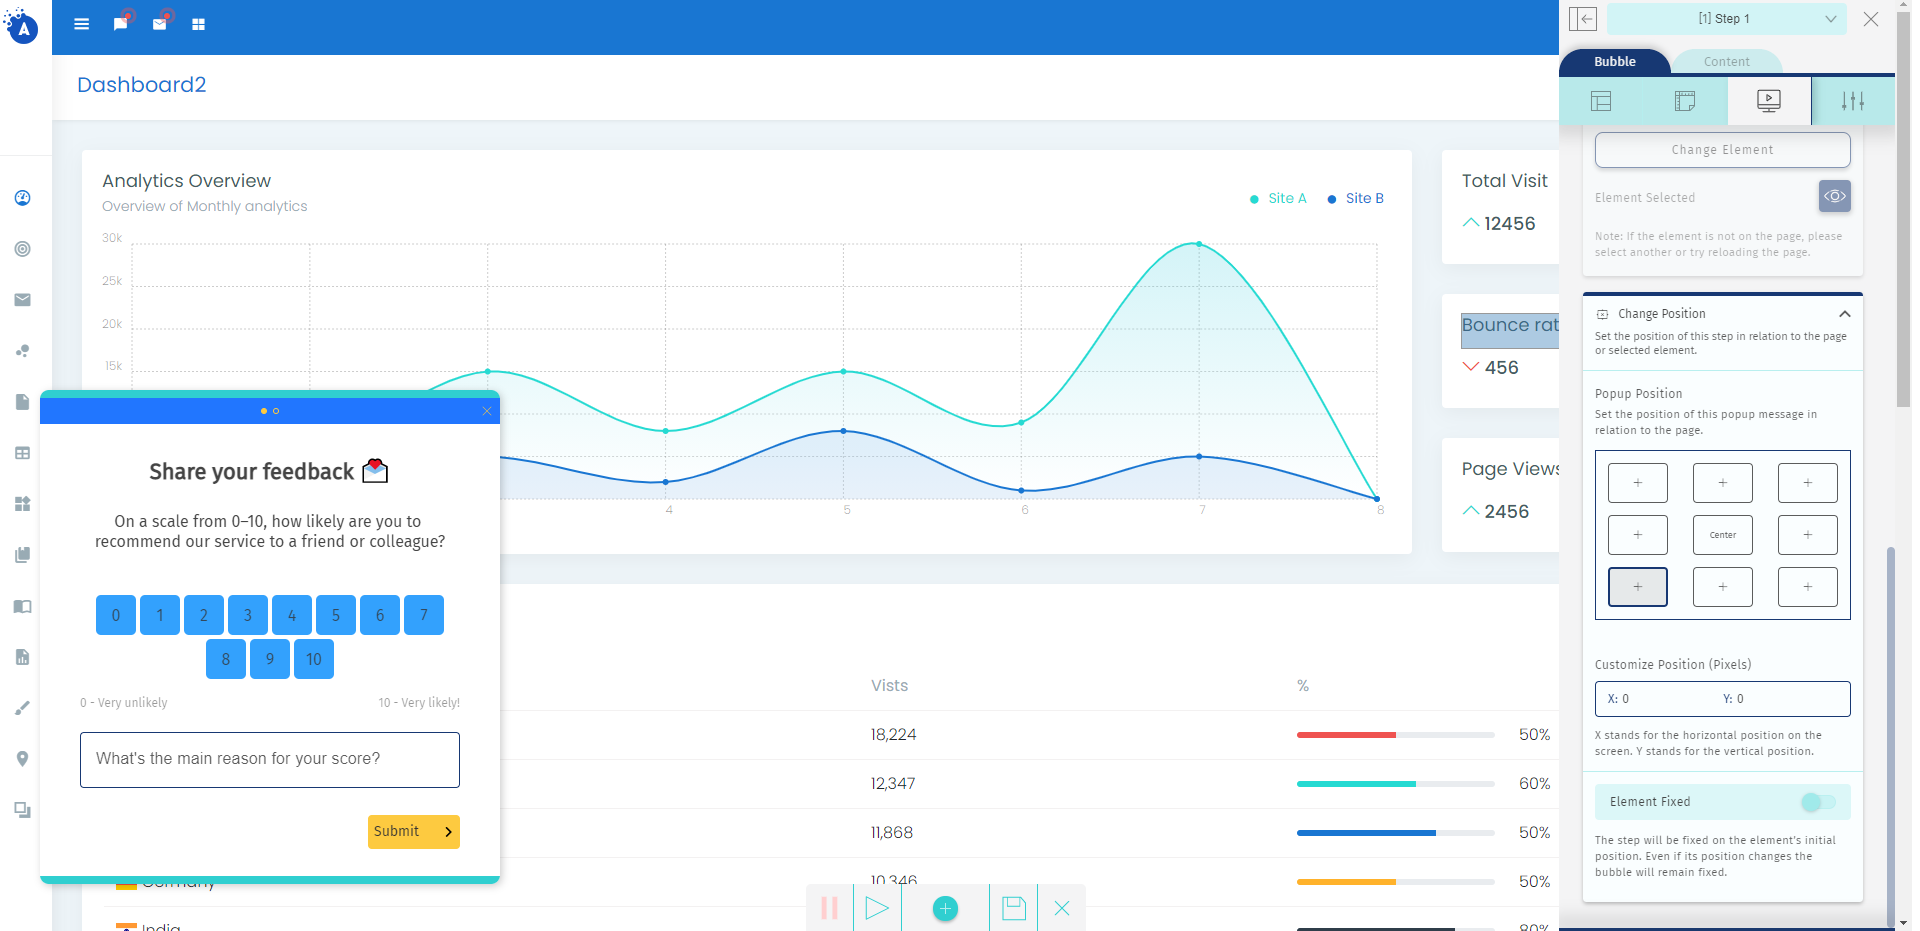Switch to the Bubble tab

(1614, 62)
